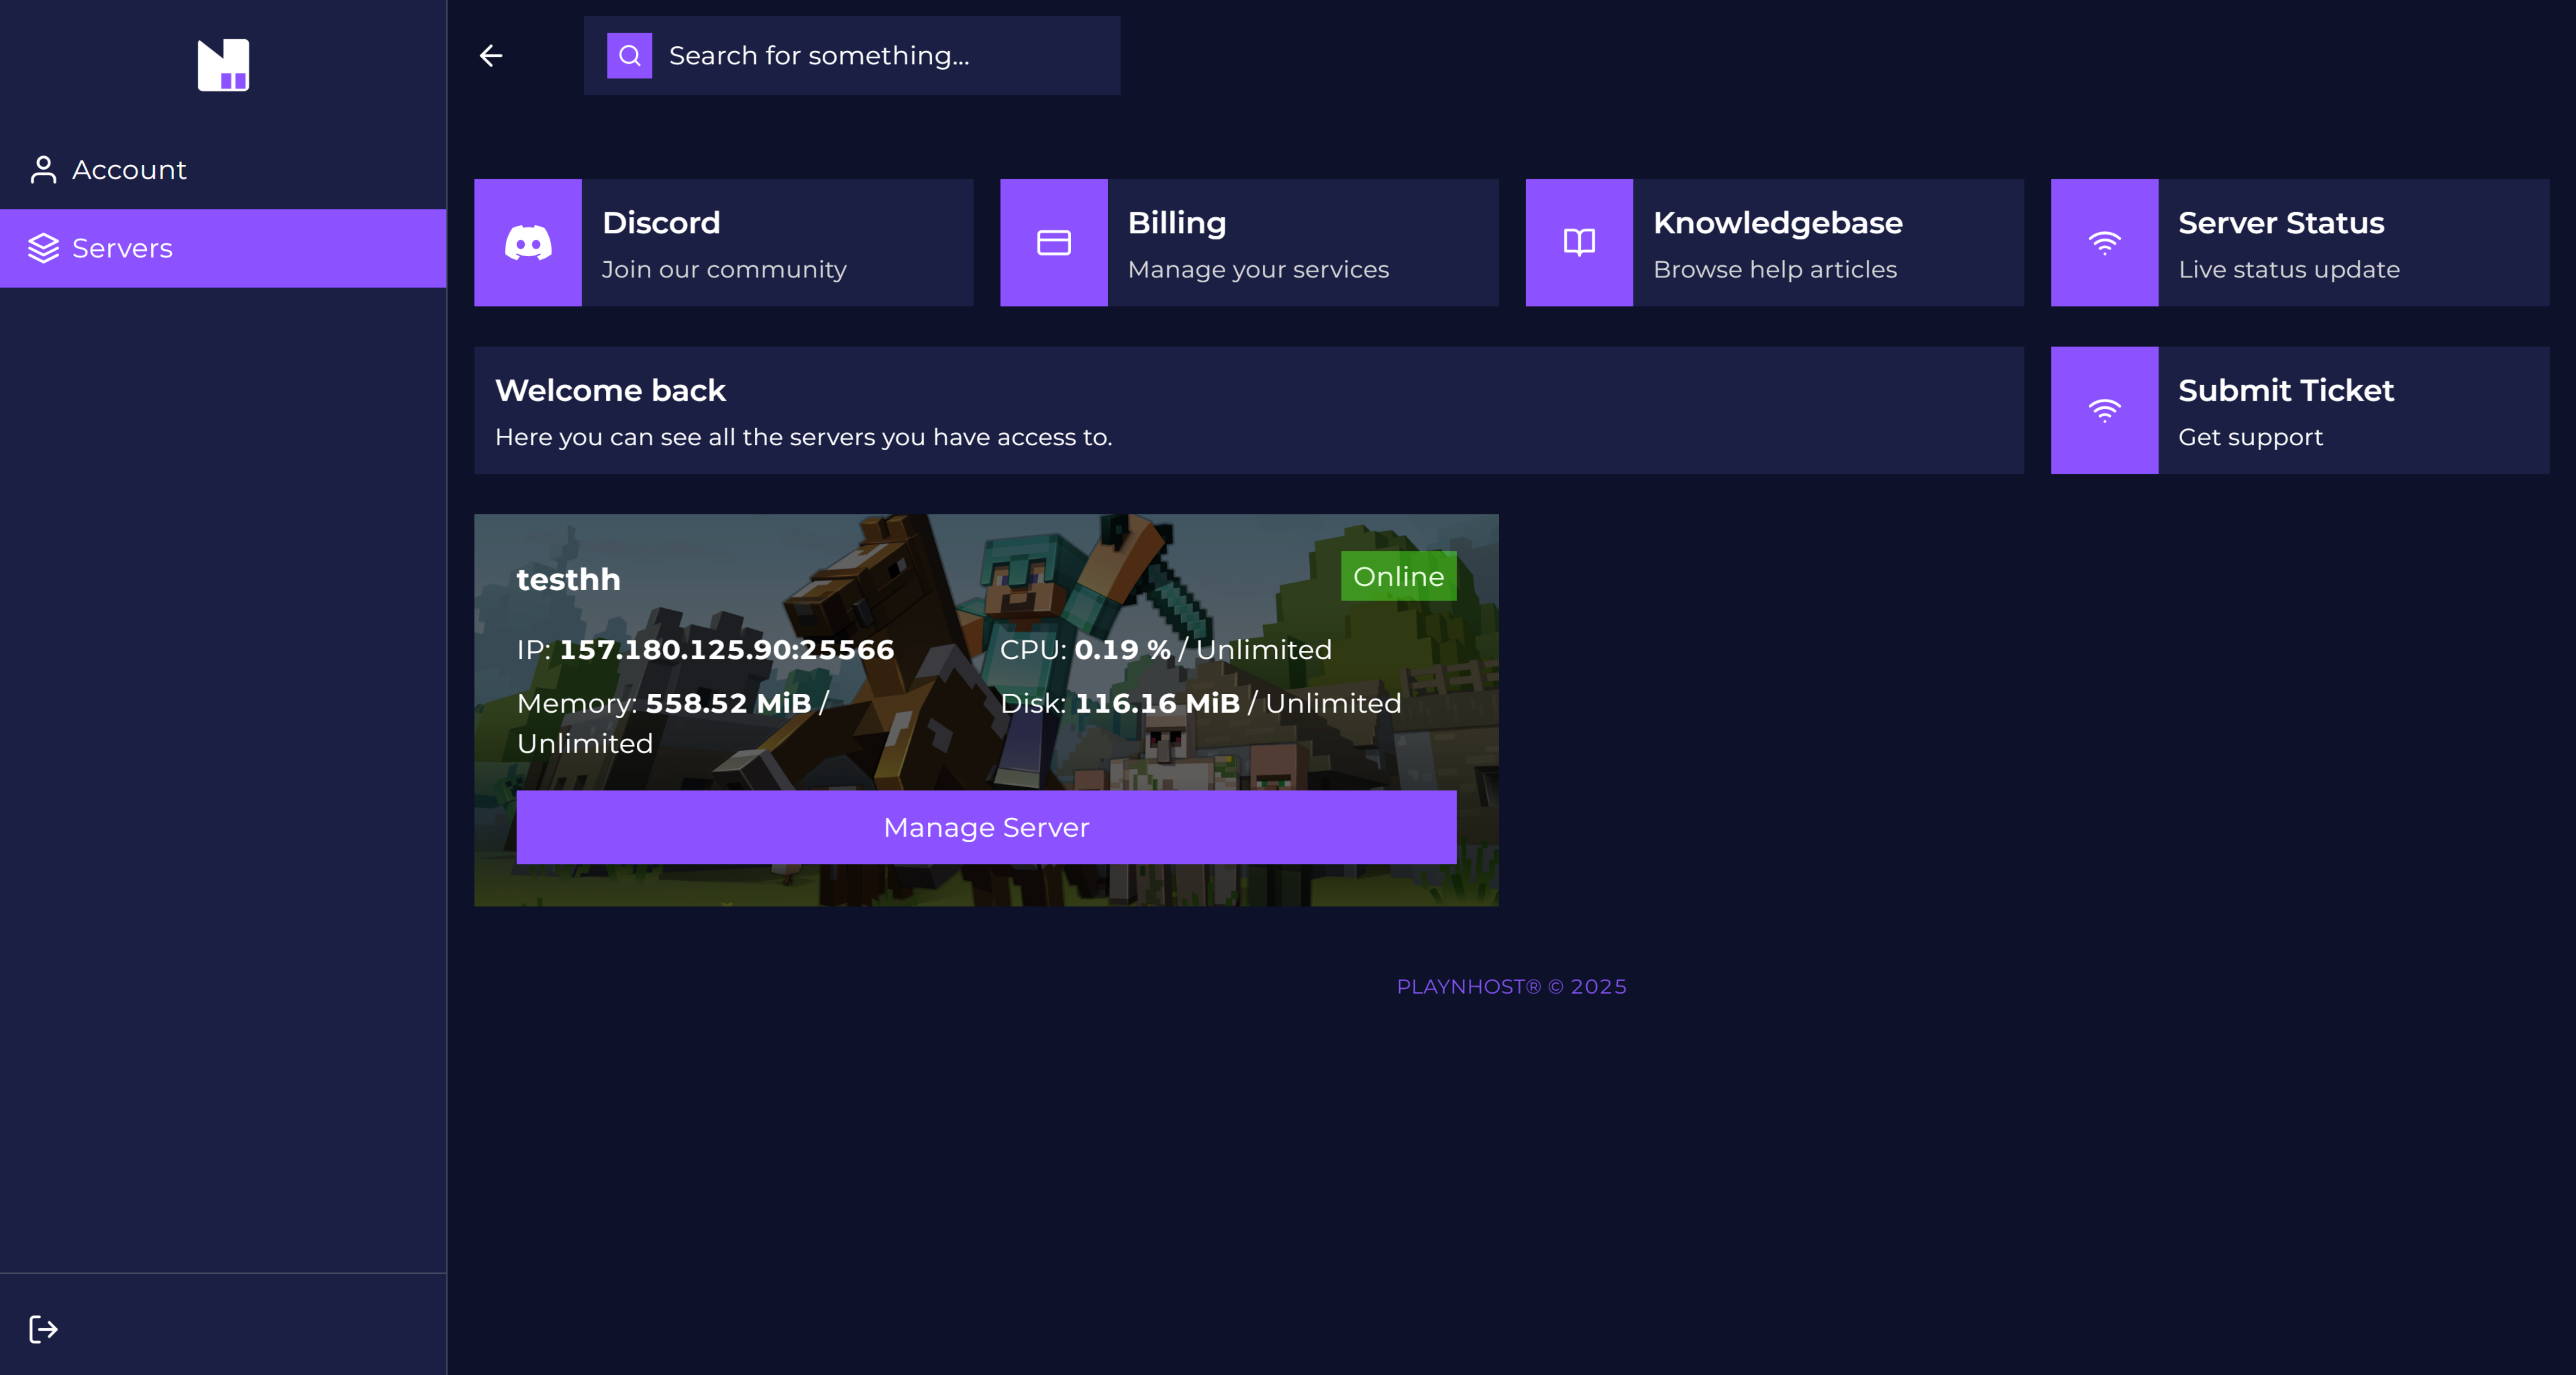Click the Discord logo icon tile
This screenshot has height=1375, width=2576.
528,243
